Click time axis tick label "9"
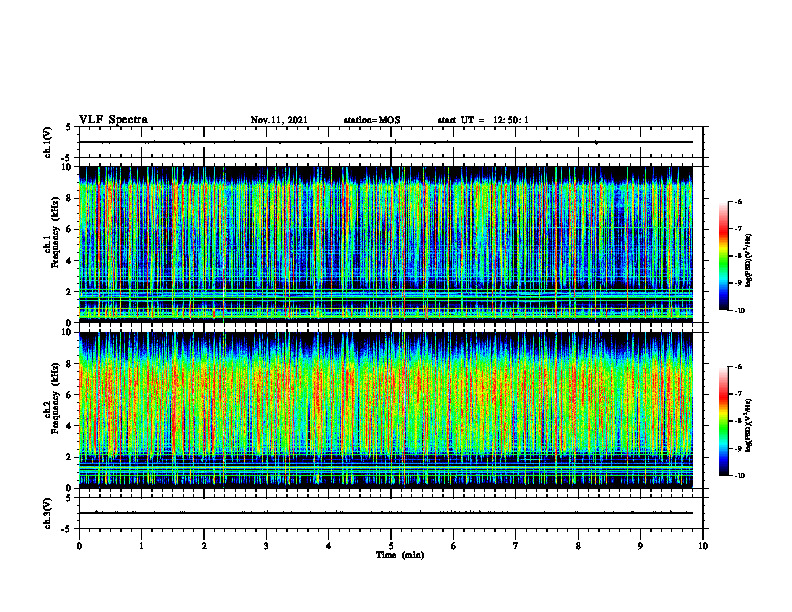792x612 pixels. tap(640, 546)
